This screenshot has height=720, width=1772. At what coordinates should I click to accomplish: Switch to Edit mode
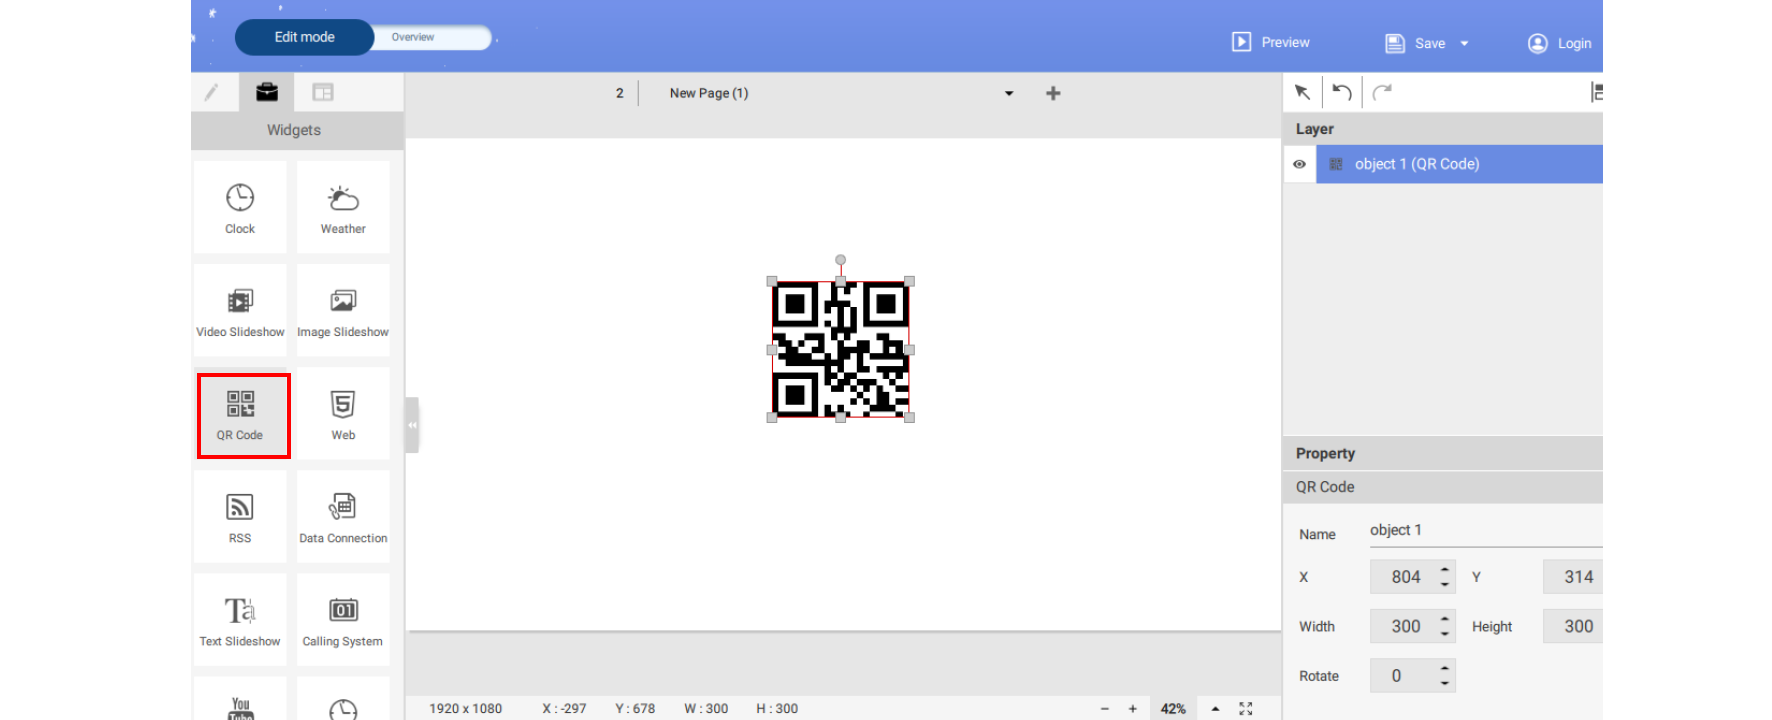pos(304,37)
